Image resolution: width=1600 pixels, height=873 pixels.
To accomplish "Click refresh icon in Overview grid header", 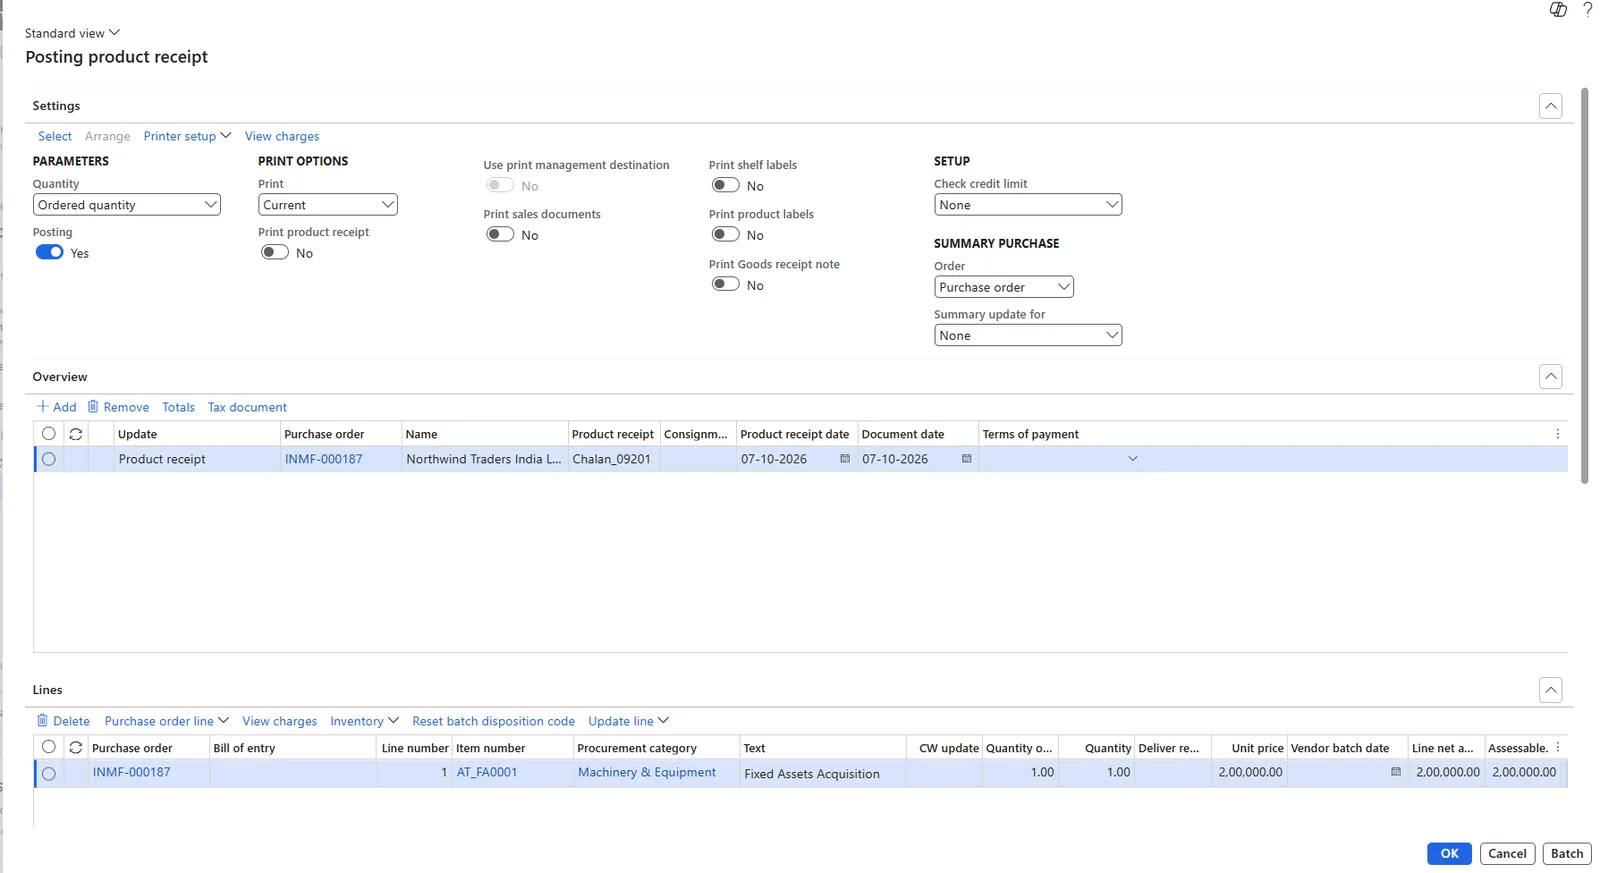I will (76, 434).
